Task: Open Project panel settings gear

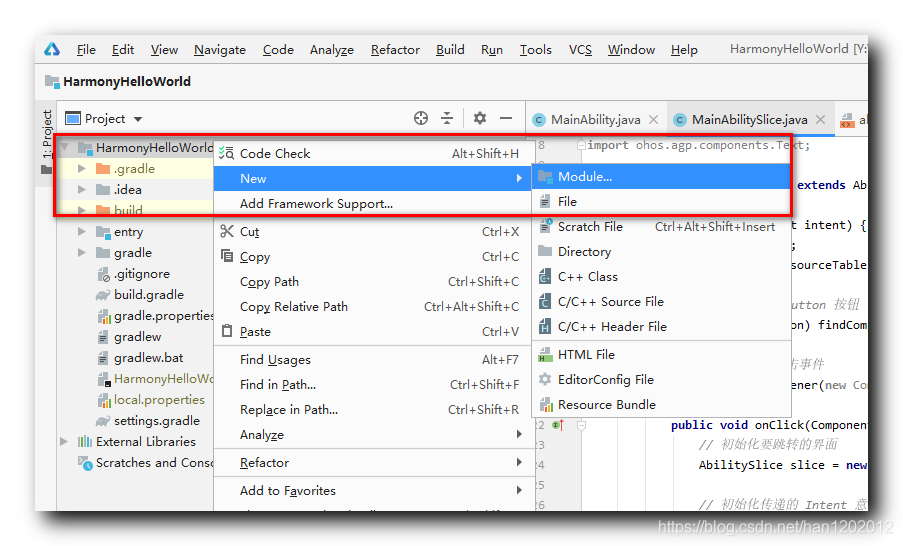Action: pos(480,118)
